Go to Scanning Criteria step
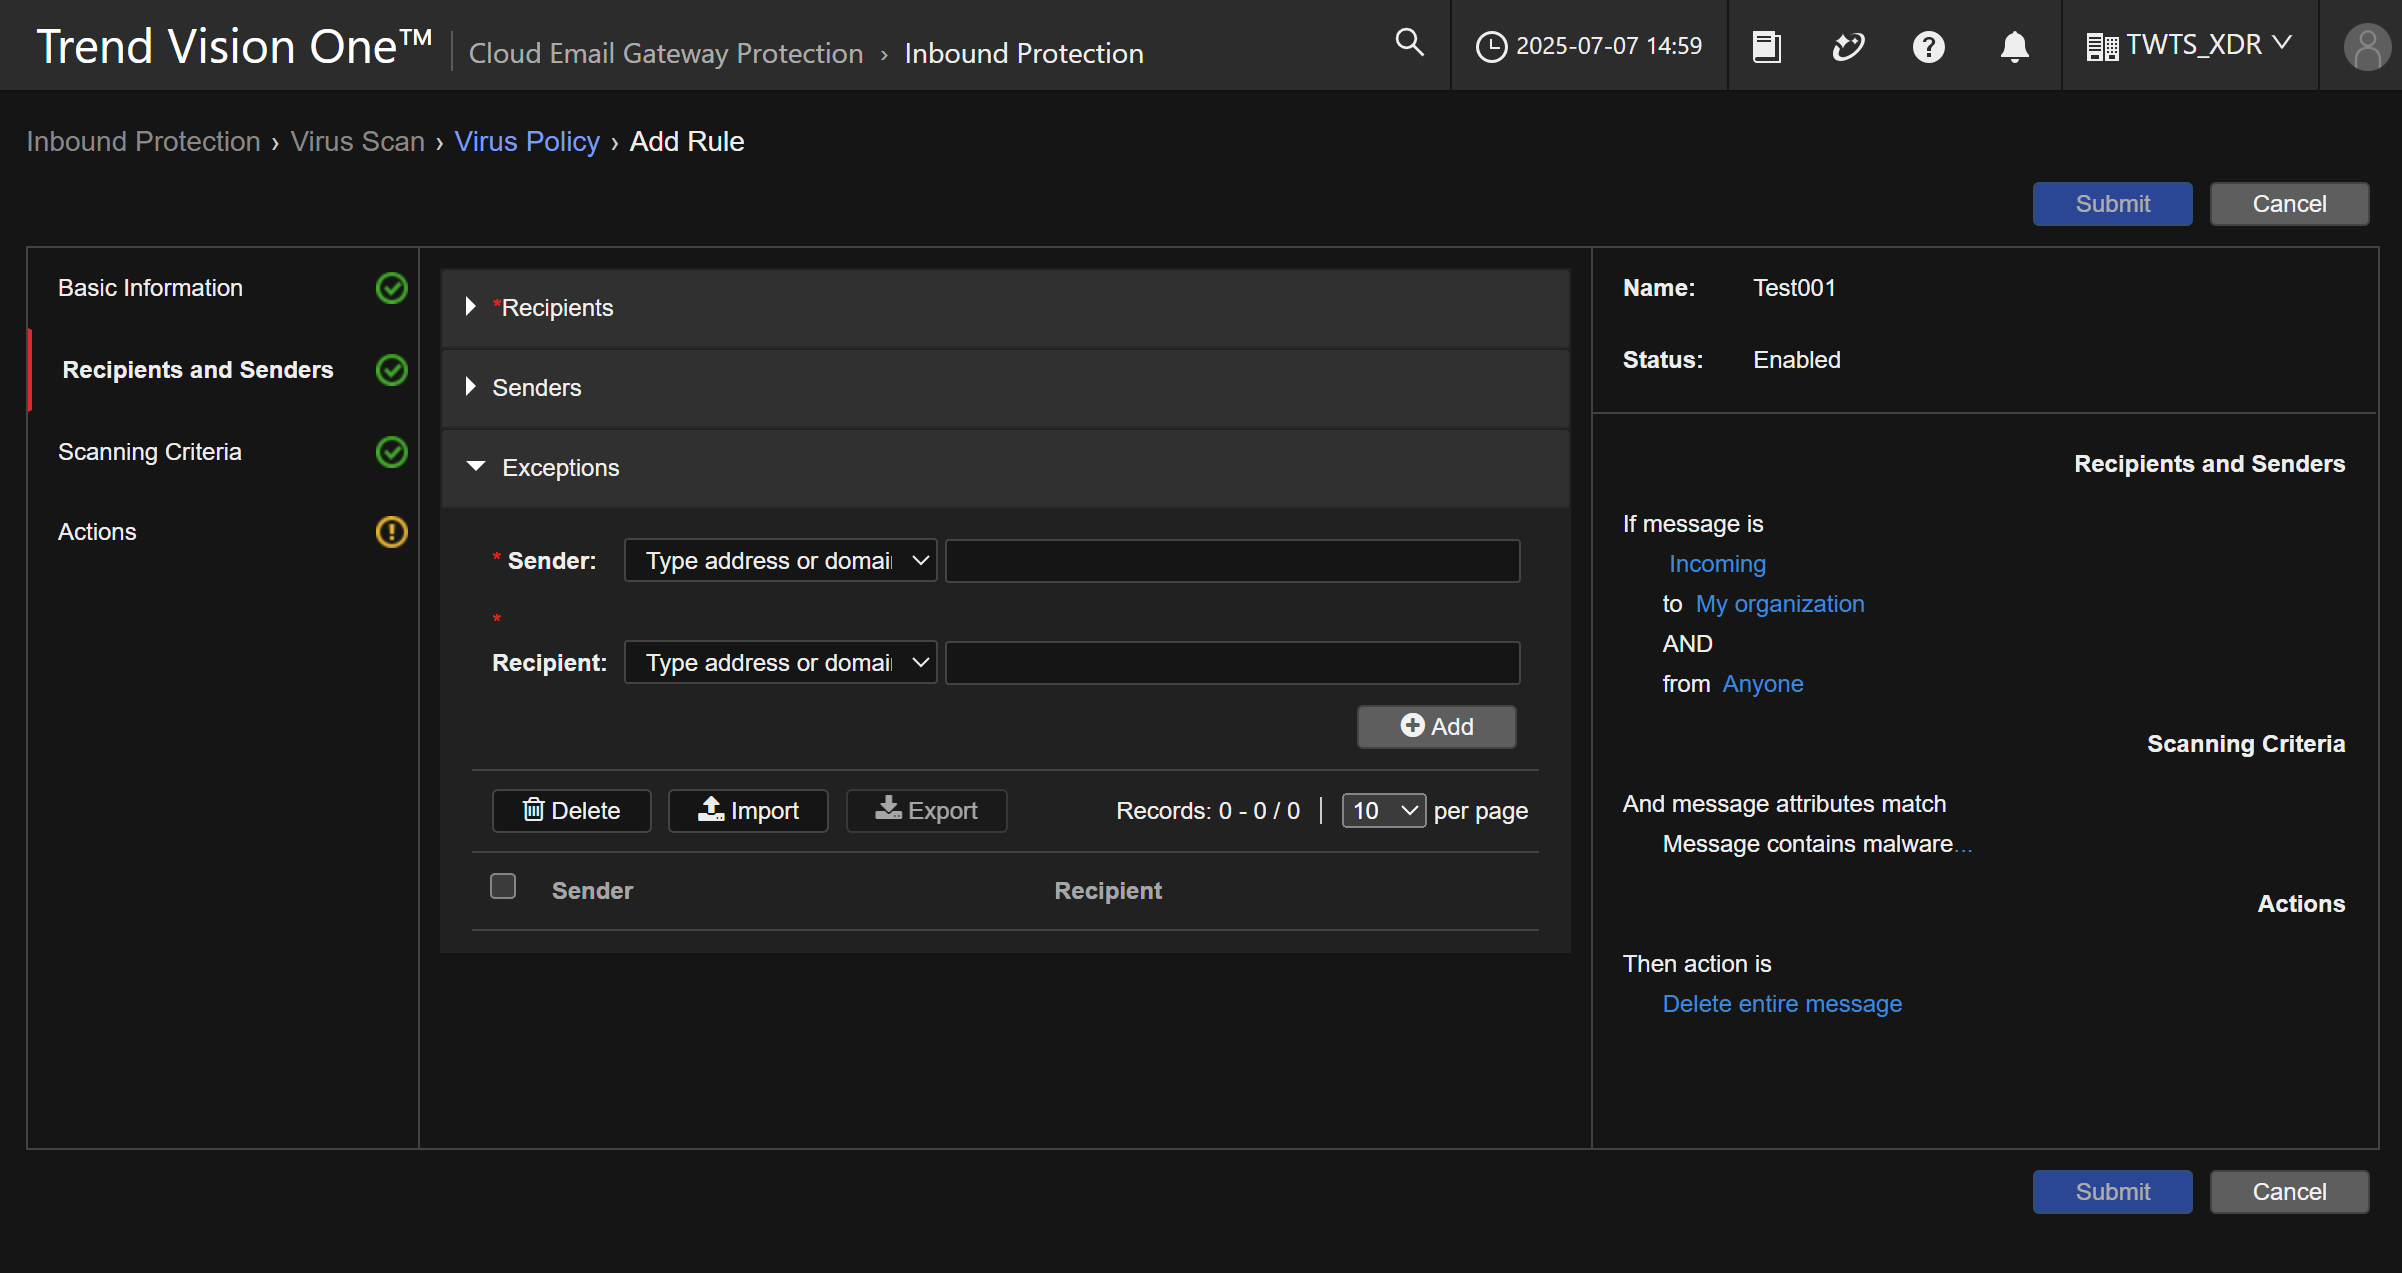 150,451
